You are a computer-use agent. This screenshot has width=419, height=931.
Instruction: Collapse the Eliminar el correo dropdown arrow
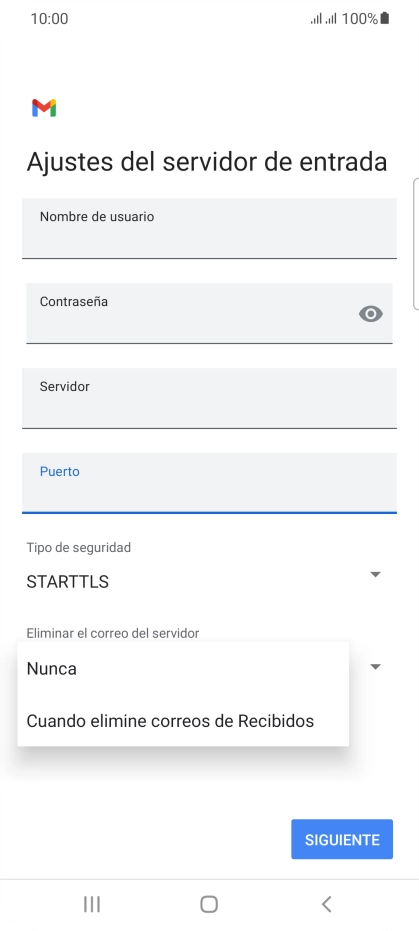click(375, 667)
